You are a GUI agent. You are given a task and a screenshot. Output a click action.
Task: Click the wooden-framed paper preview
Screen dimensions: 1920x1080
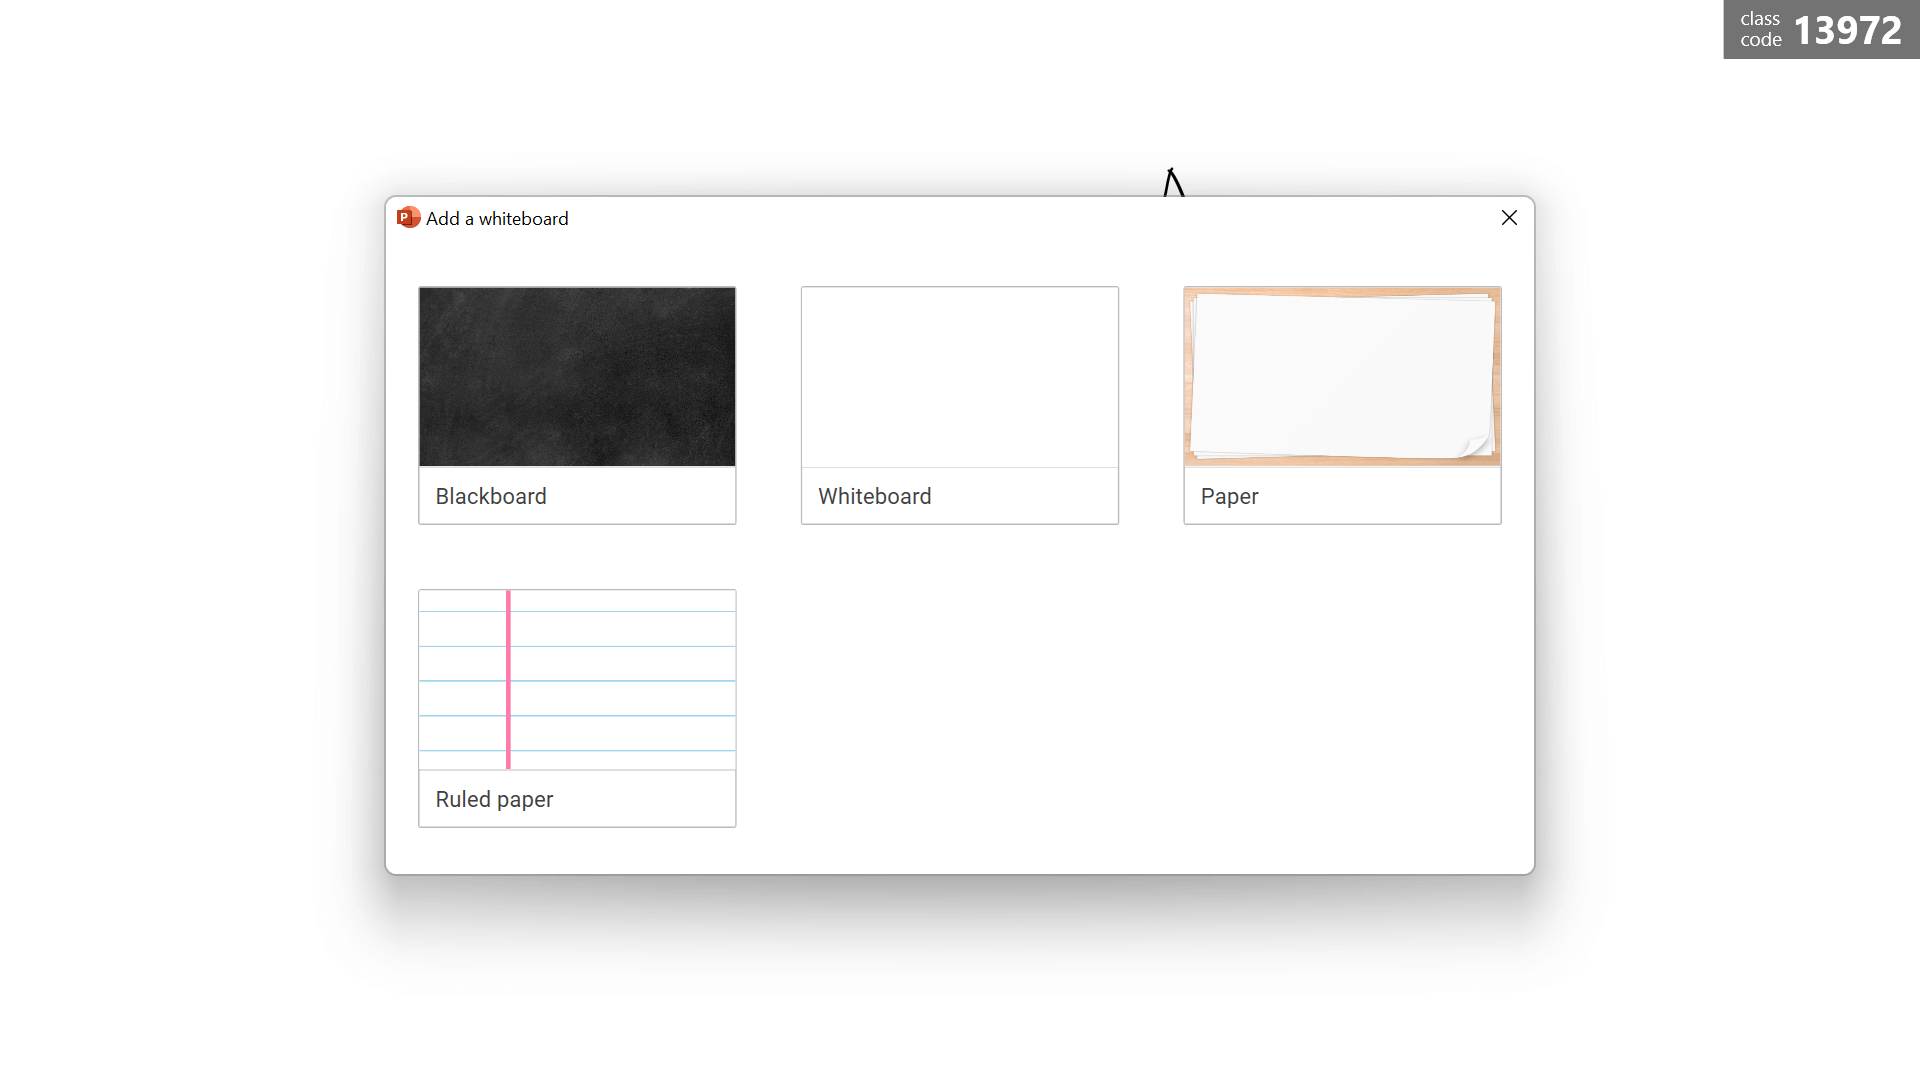1342,377
